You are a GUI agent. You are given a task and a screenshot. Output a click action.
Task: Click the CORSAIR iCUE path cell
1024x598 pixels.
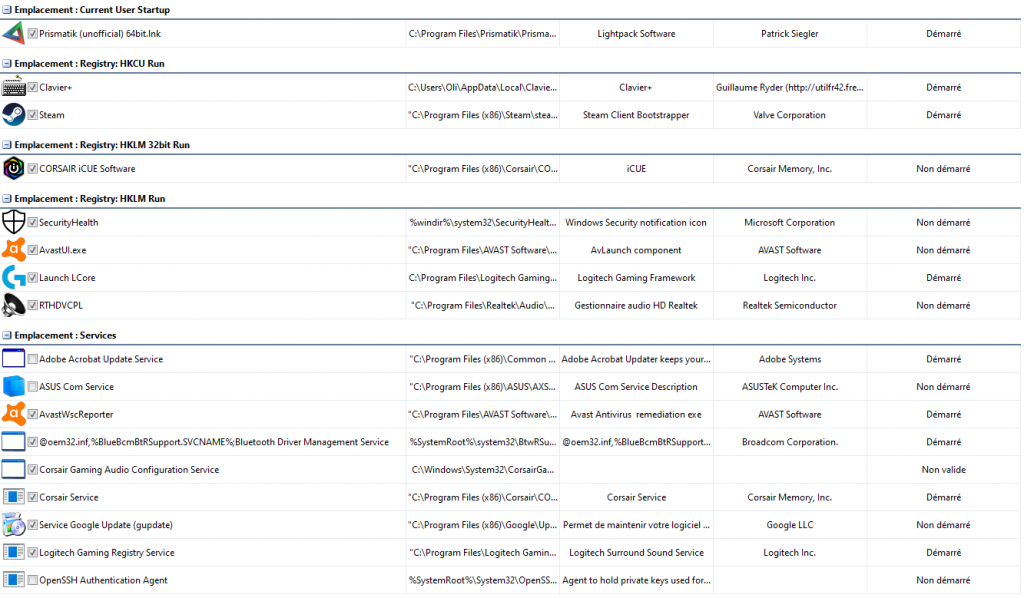[x=483, y=168]
